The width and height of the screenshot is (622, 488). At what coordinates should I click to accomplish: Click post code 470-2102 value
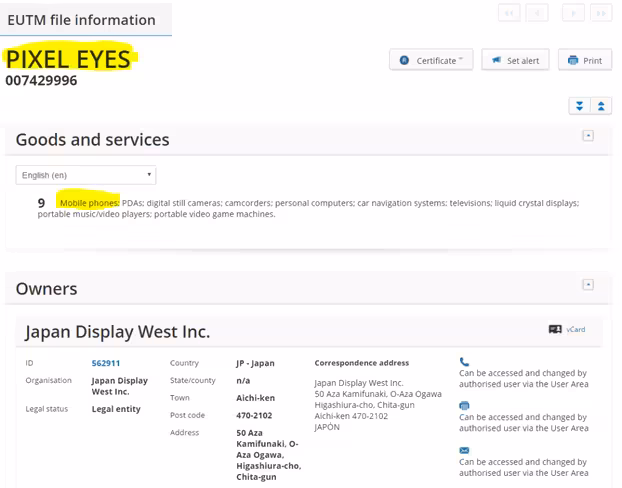point(254,415)
